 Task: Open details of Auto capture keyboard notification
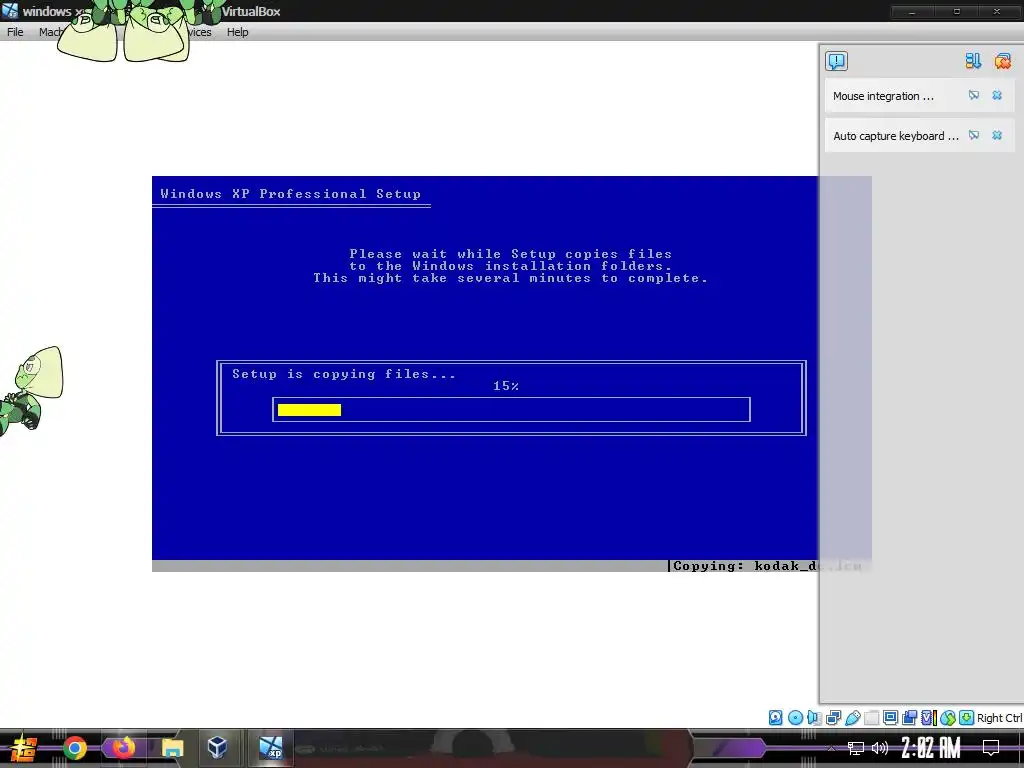pos(974,135)
